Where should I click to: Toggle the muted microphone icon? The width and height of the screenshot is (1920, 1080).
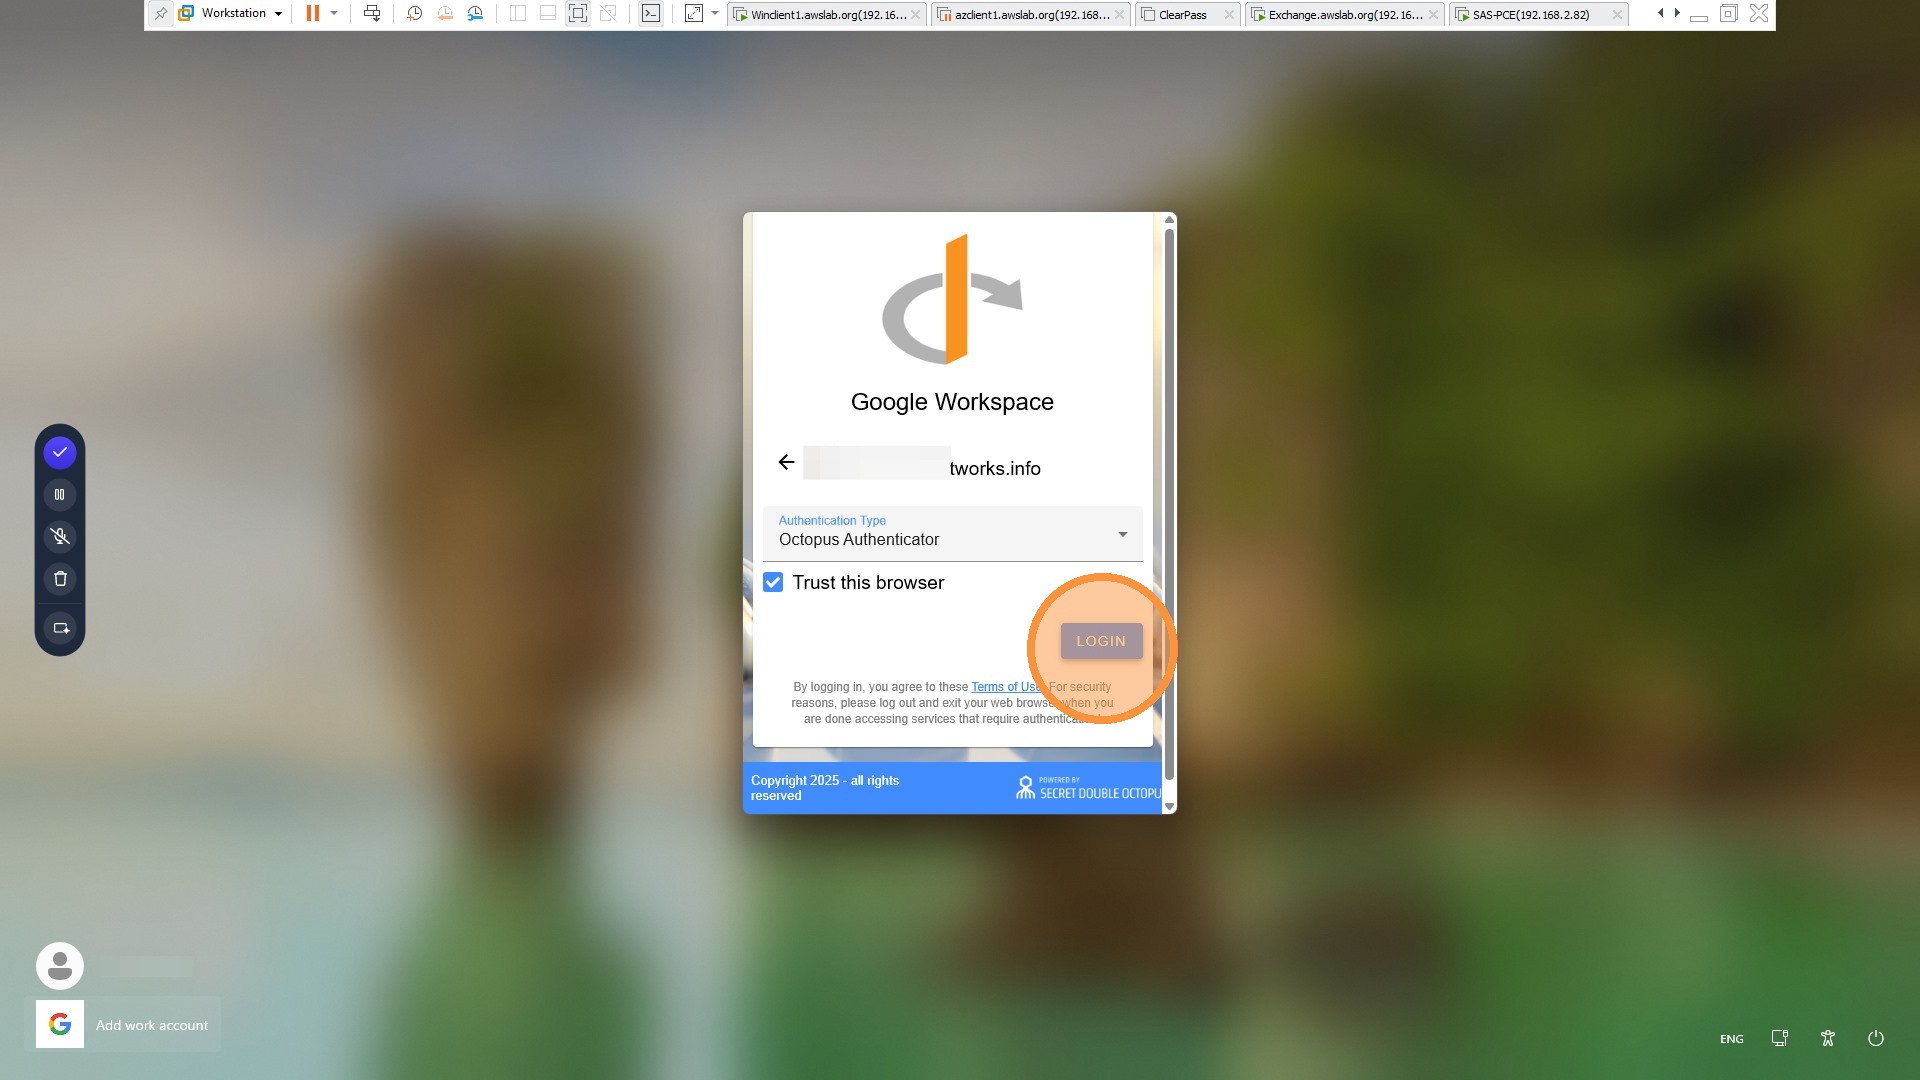[x=60, y=537]
